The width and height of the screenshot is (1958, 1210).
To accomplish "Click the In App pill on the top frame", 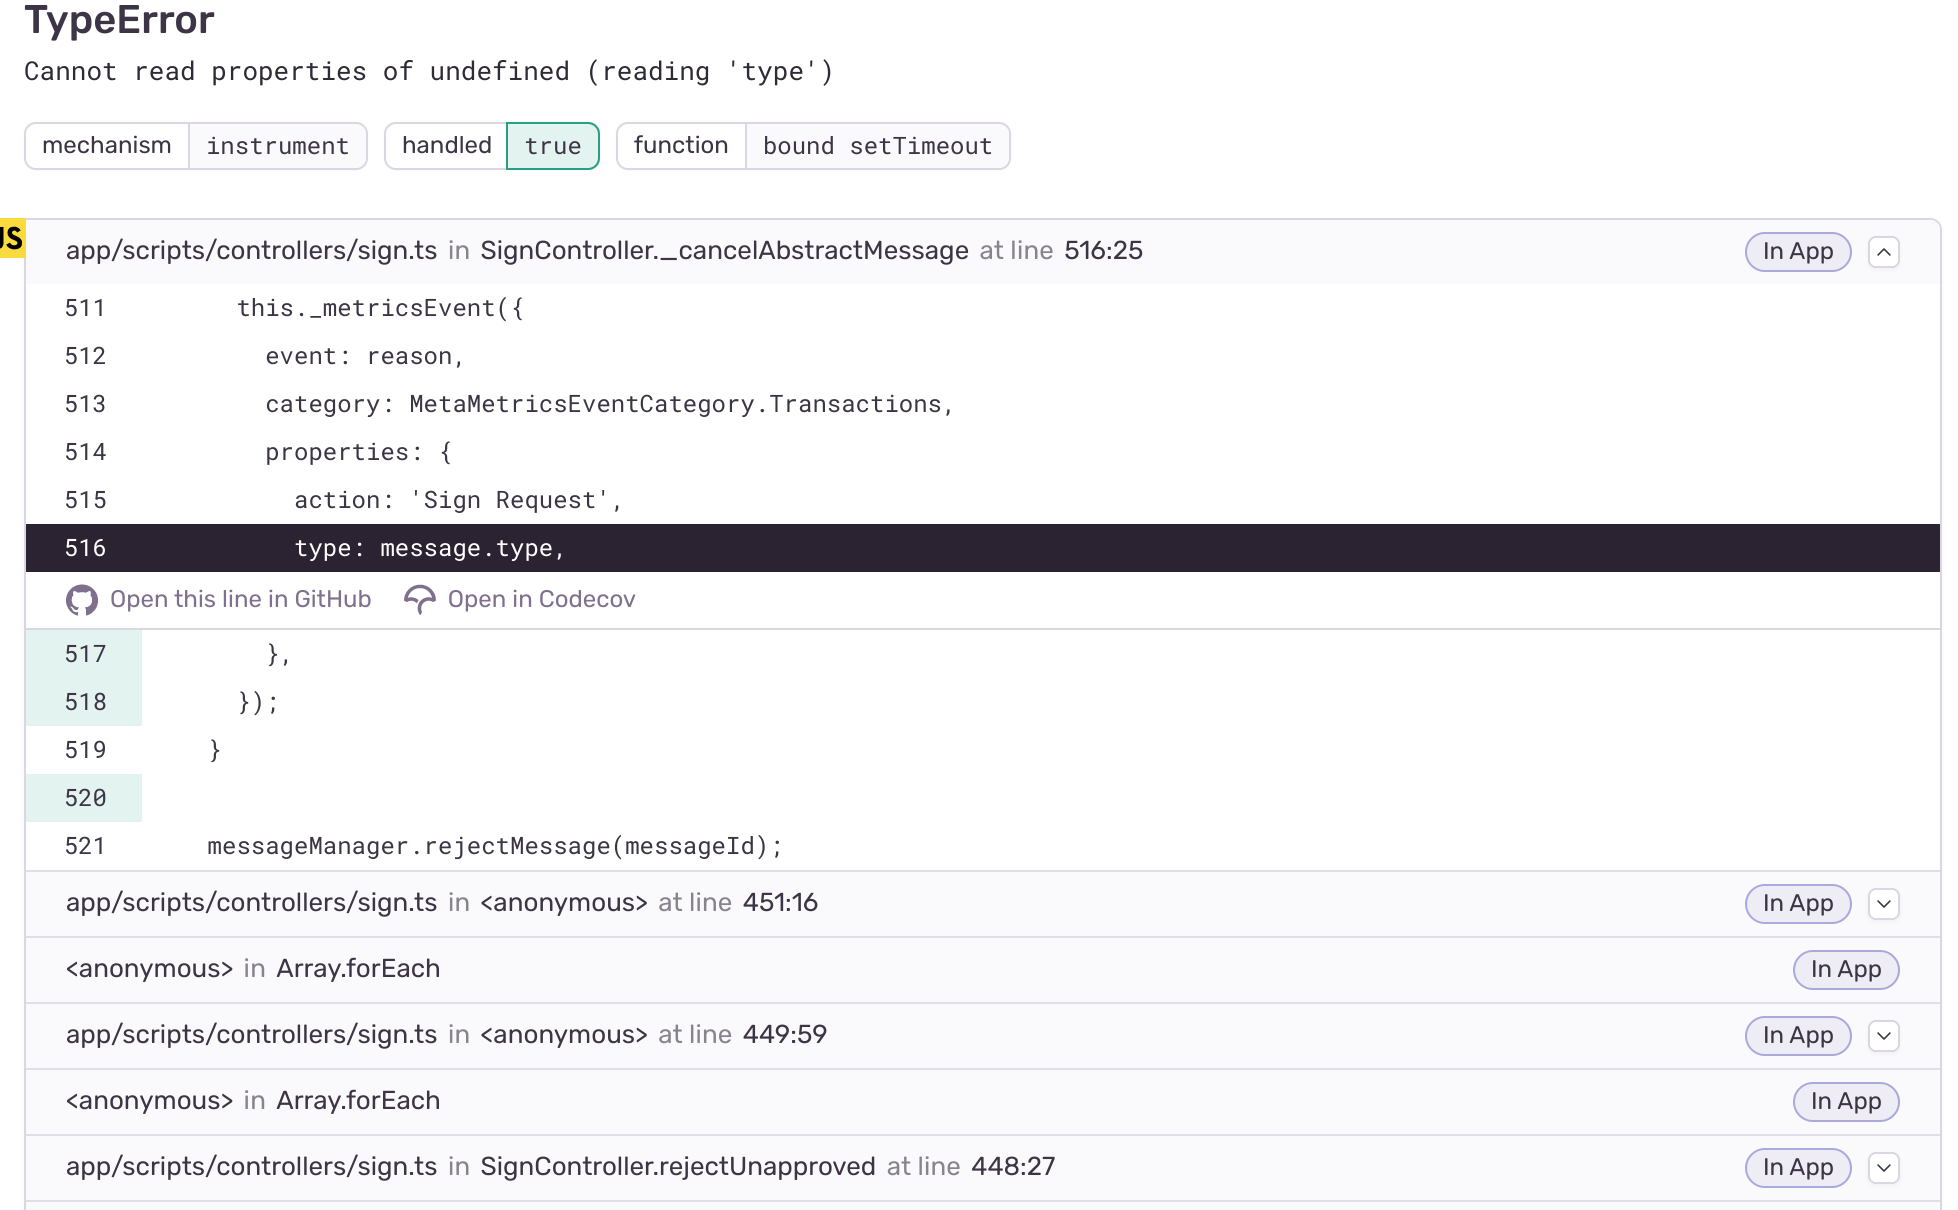I will tap(1797, 251).
